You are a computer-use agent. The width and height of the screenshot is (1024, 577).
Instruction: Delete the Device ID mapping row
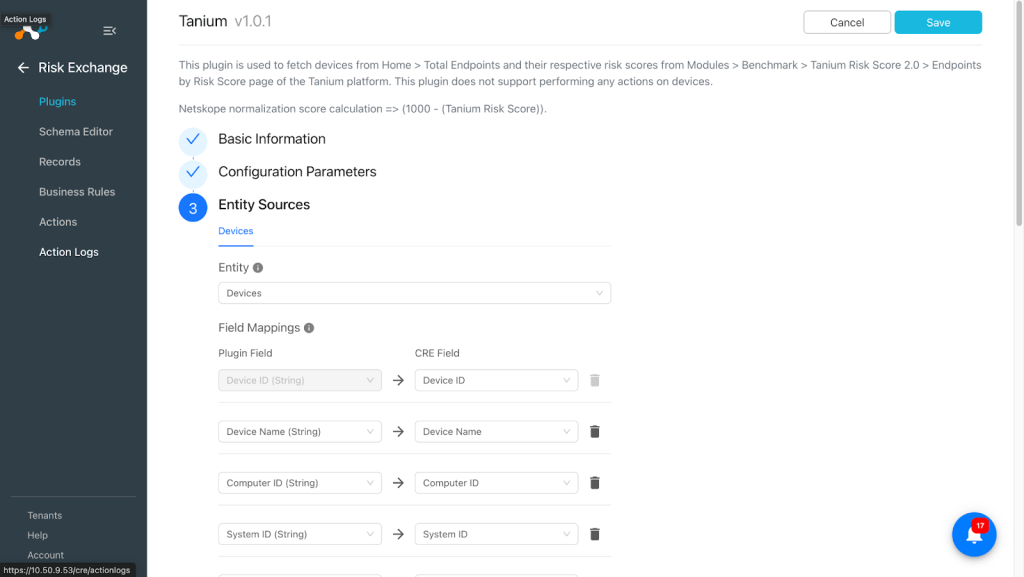tap(594, 381)
